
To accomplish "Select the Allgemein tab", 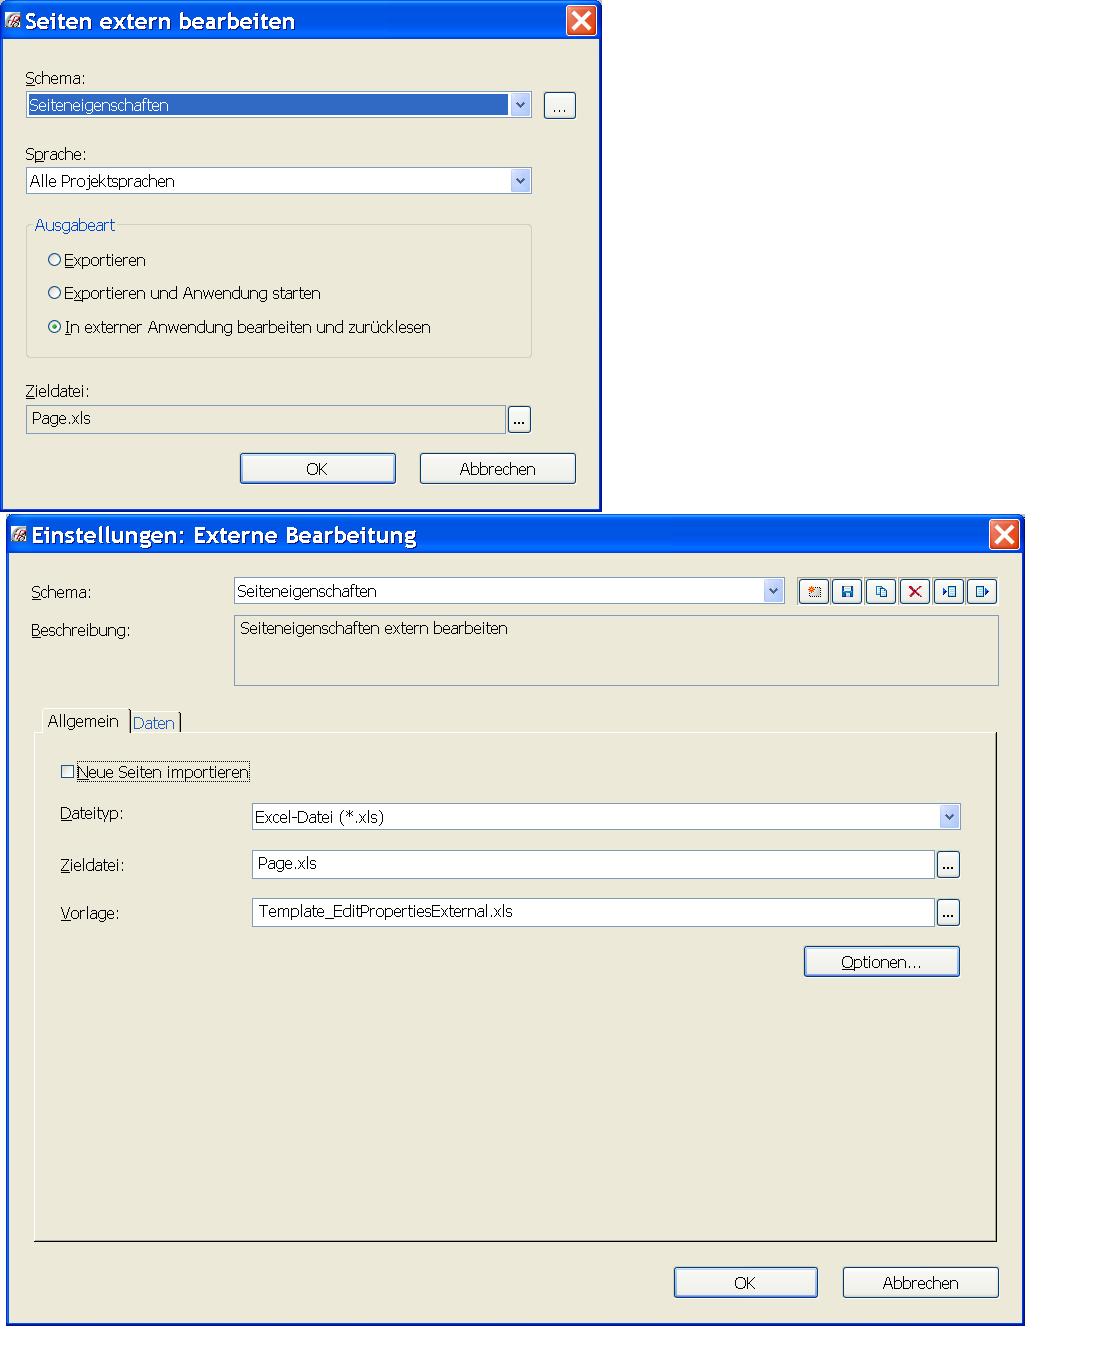I will coord(83,721).
